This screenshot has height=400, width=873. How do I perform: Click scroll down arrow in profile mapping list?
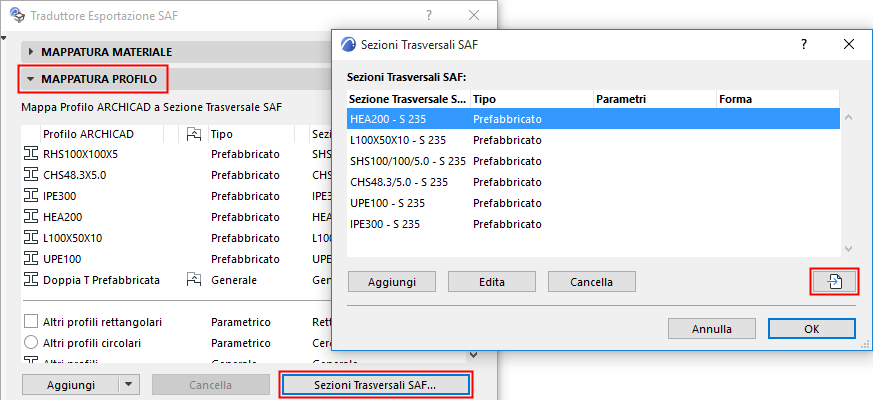click(x=474, y=354)
